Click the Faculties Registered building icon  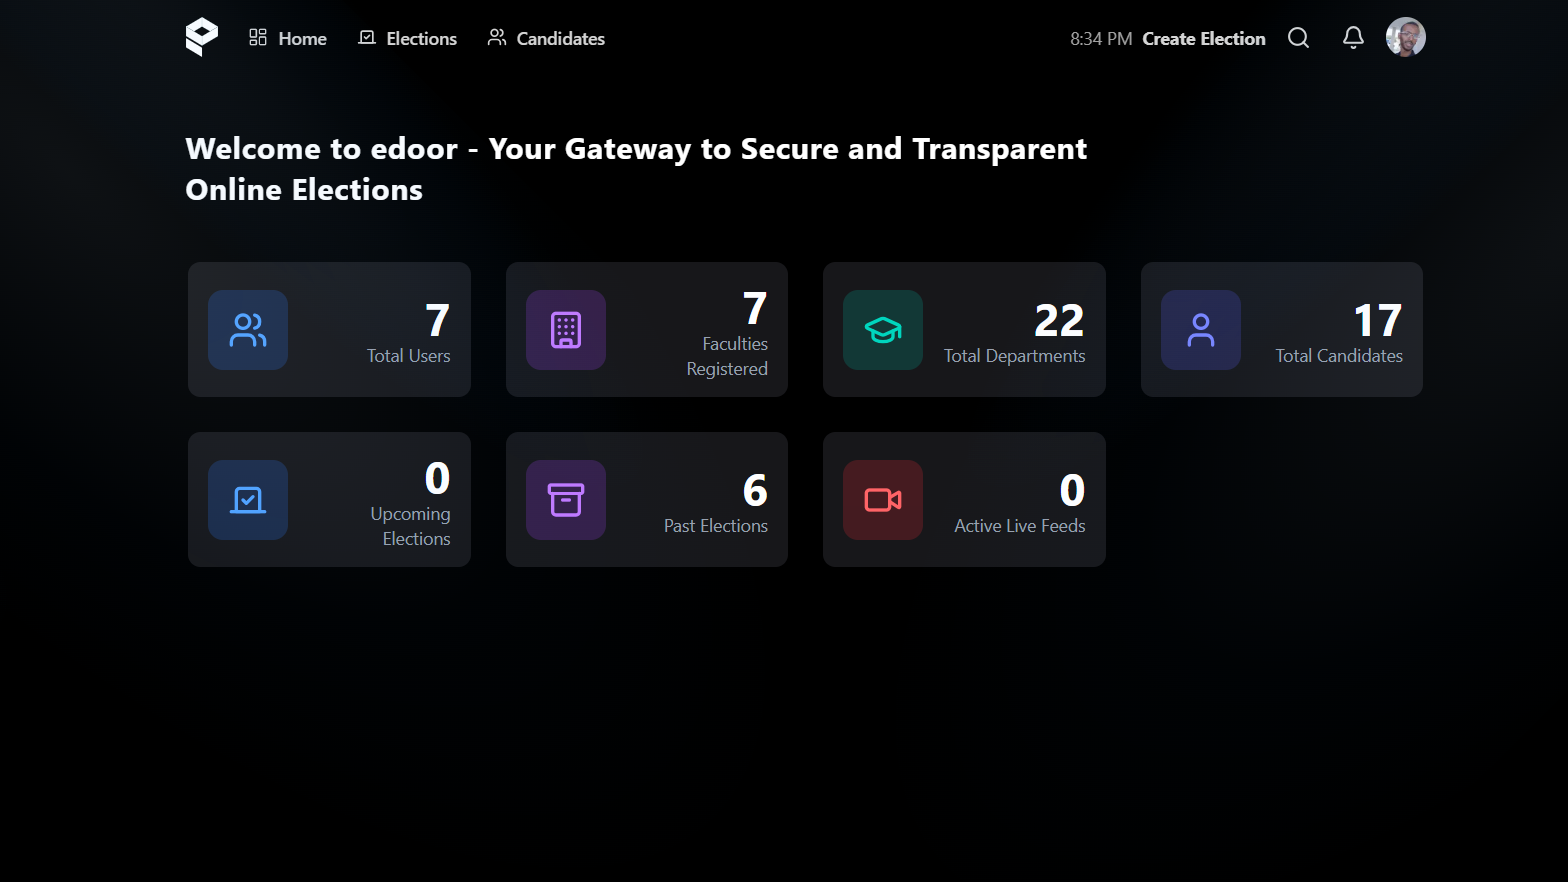pos(566,330)
